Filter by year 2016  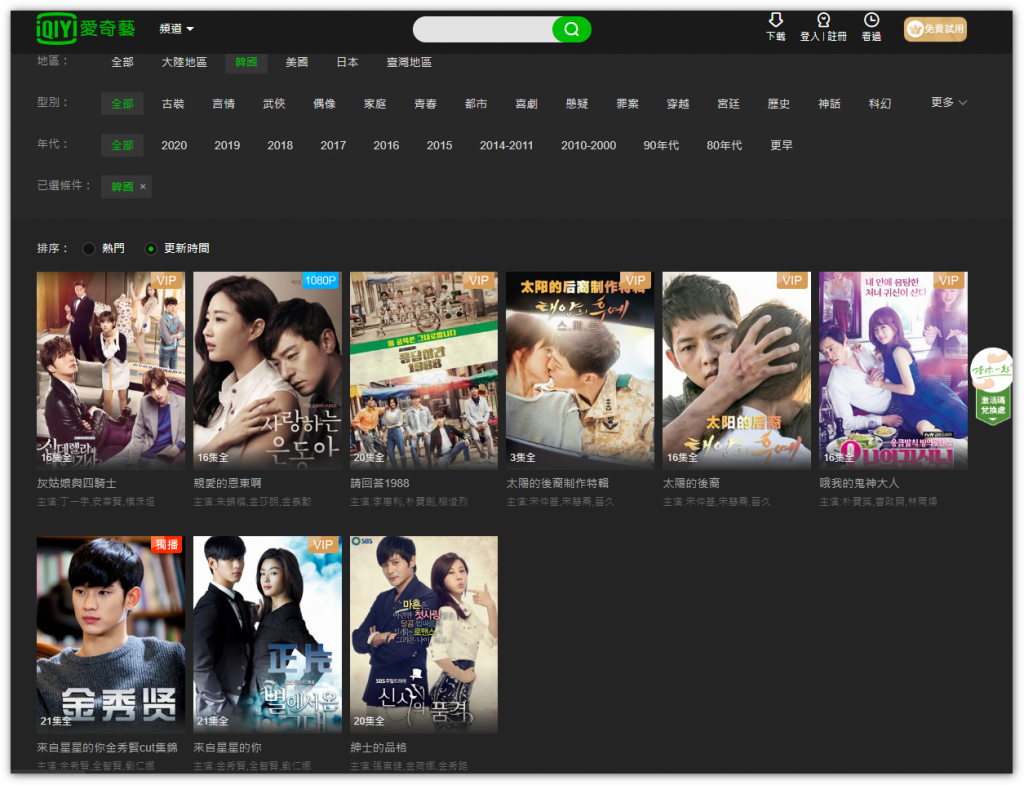pos(387,146)
